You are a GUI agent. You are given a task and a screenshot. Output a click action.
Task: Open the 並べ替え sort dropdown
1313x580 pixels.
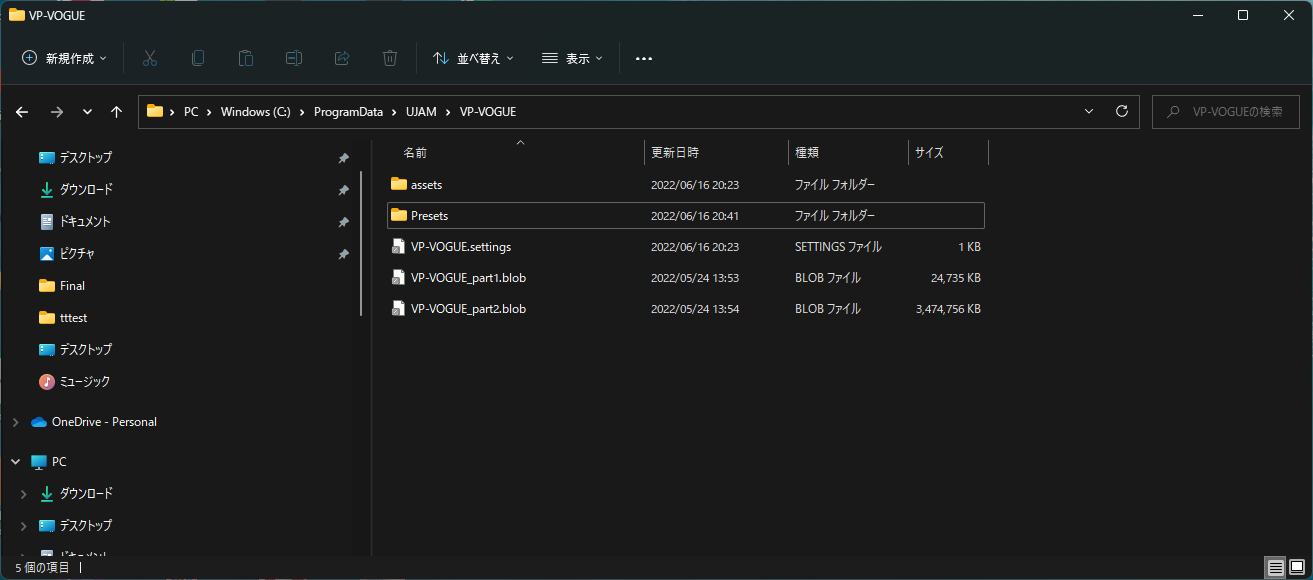tap(473, 58)
